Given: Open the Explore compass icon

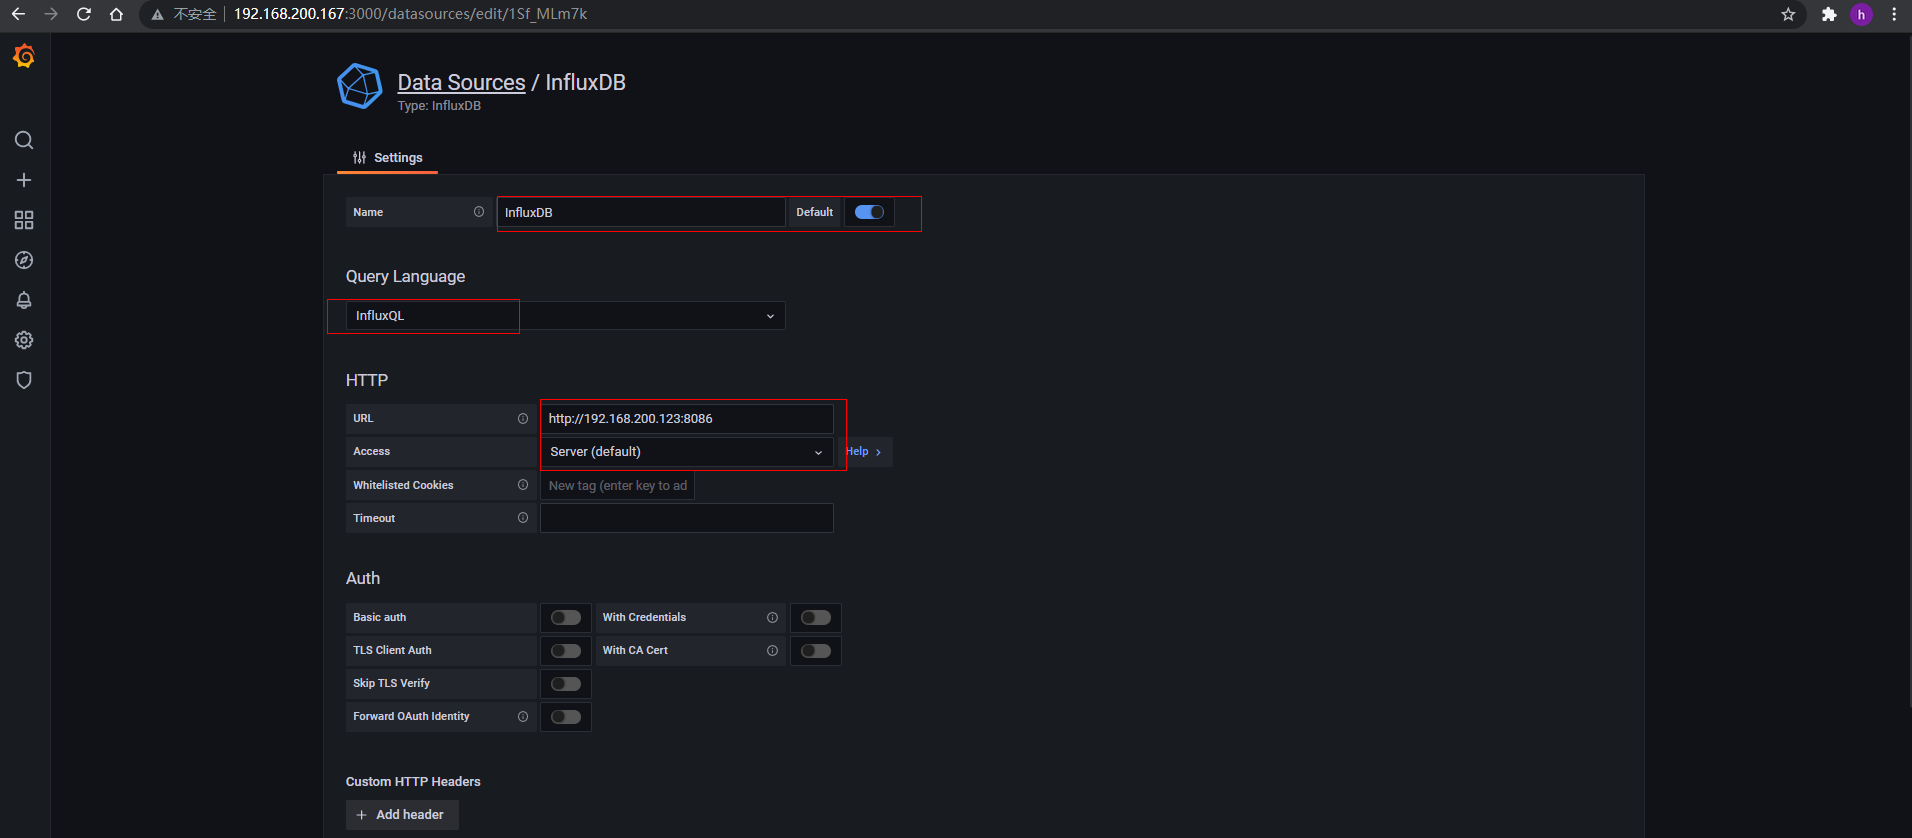Looking at the screenshot, I should [x=24, y=260].
